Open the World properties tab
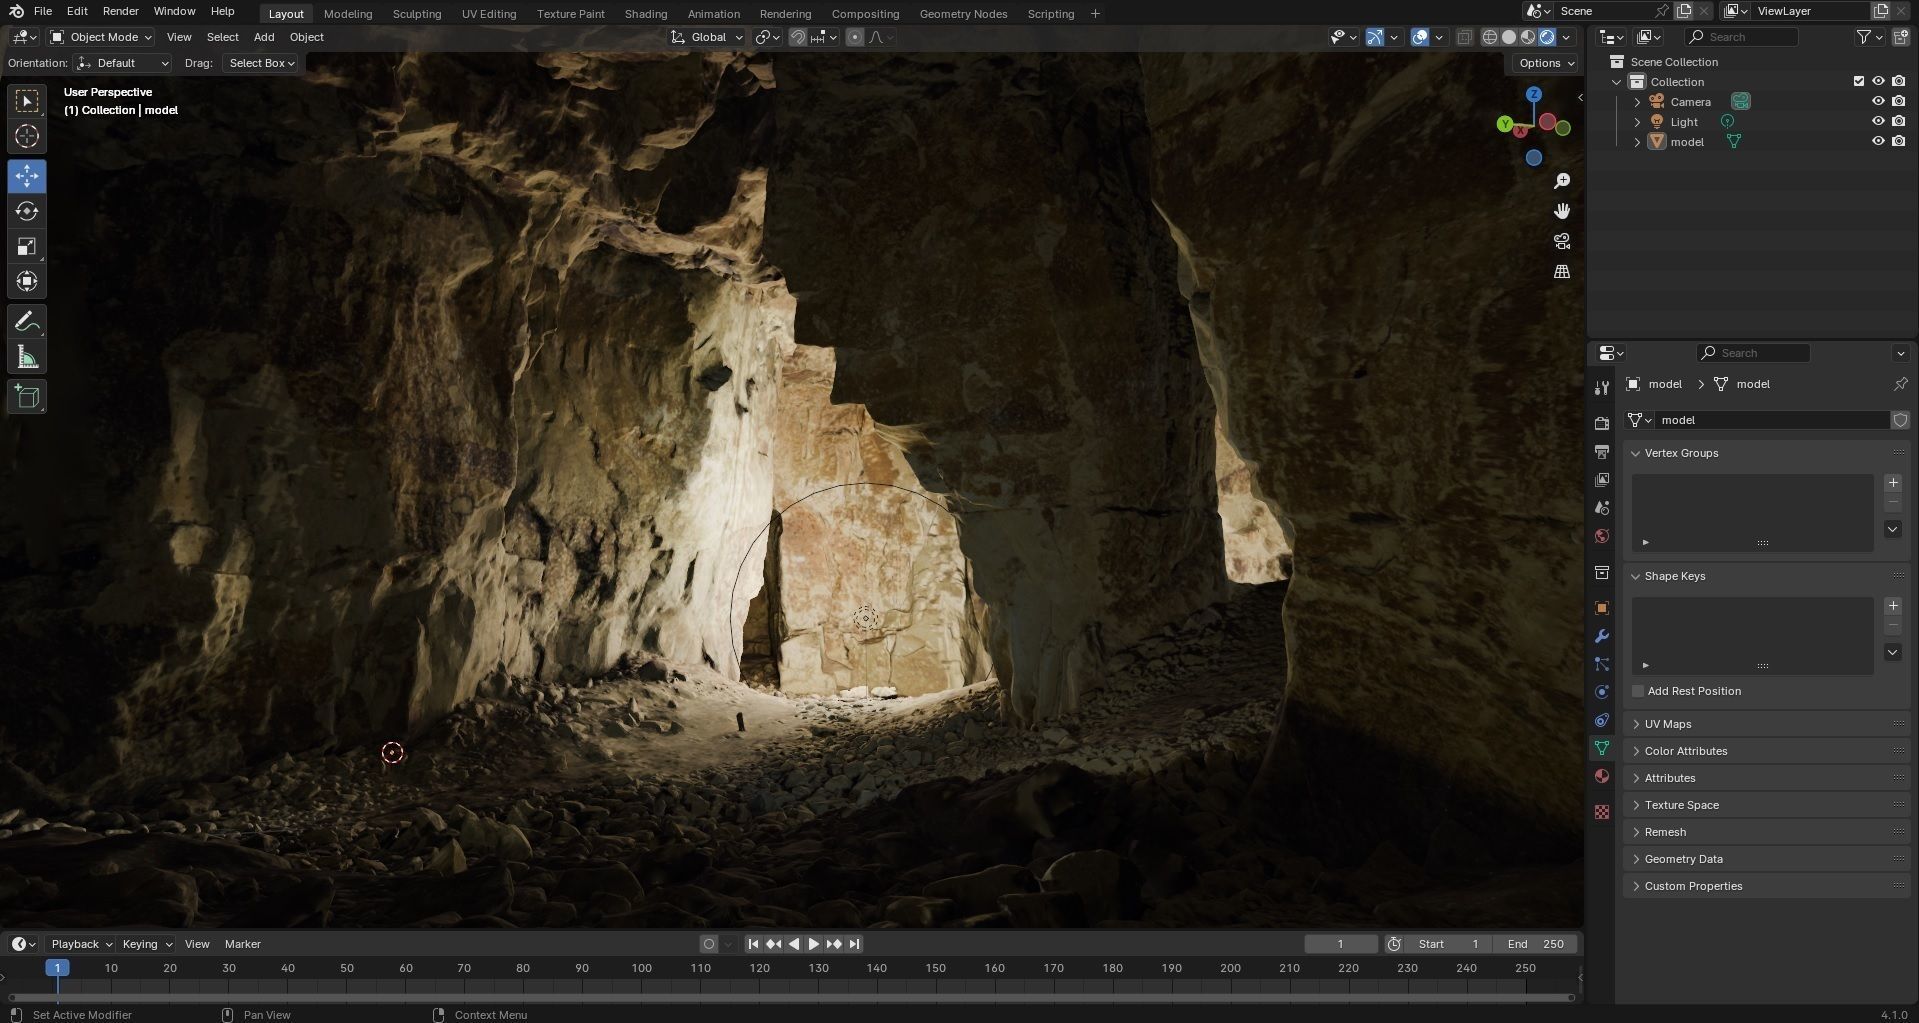The width and height of the screenshot is (1919, 1023). point(1602,536)
